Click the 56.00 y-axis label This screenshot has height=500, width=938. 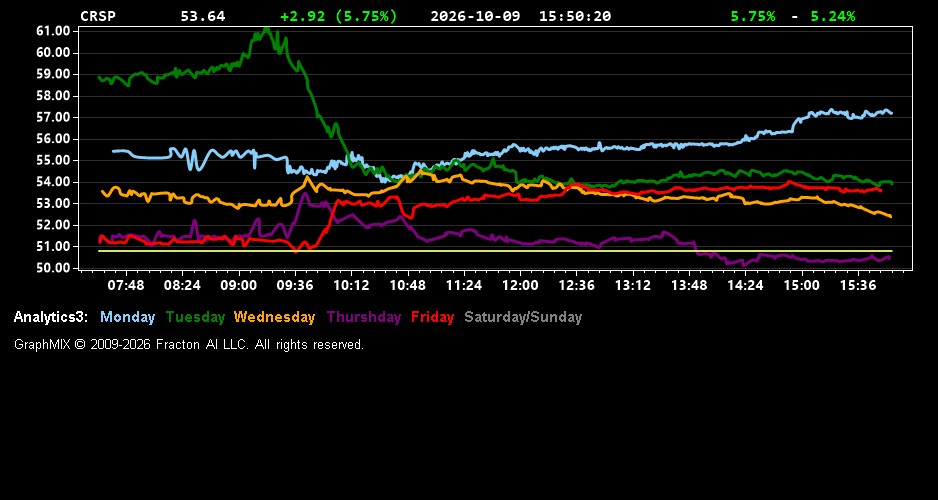[54, 139]
